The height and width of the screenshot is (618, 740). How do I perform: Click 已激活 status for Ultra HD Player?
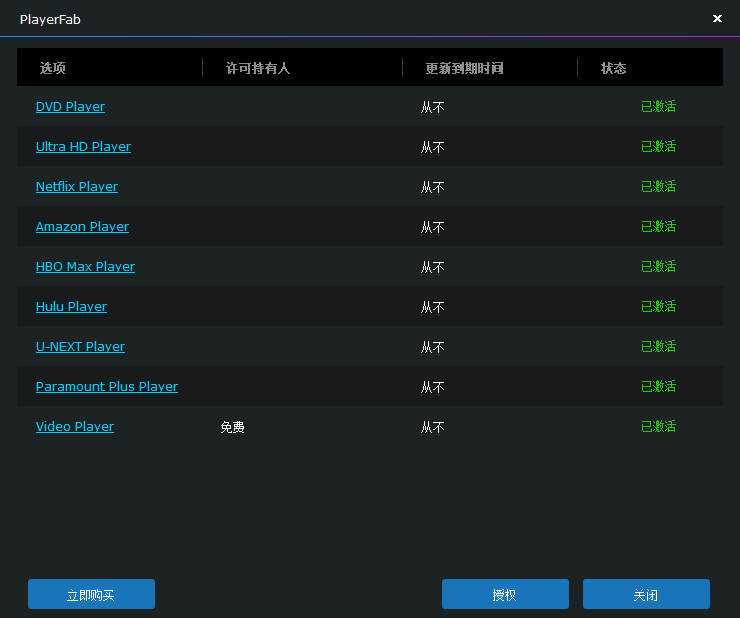pyautogui.click(x=658, y=146)
